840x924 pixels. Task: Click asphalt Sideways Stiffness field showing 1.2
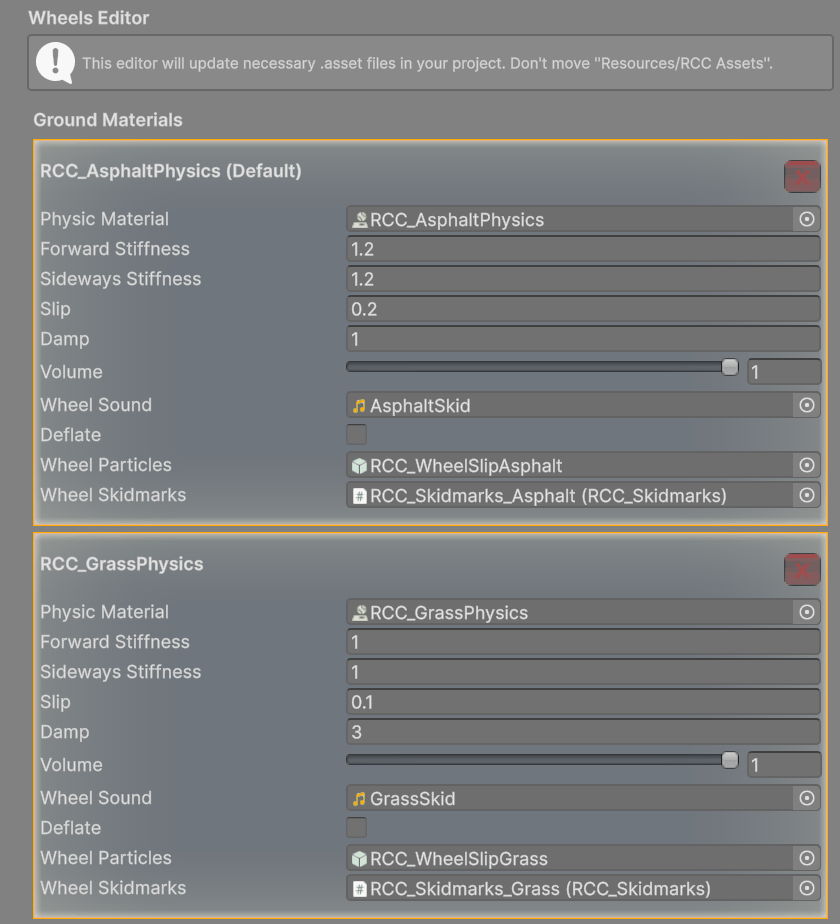coord(583,279)
